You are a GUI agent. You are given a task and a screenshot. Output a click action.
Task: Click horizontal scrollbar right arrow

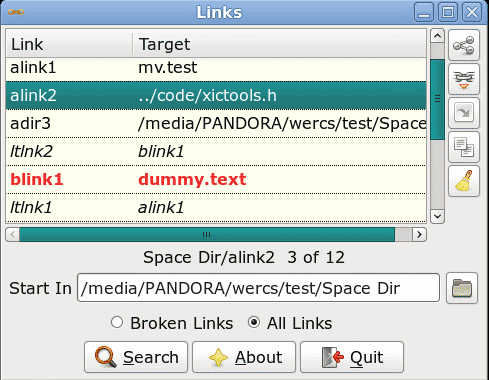click(419, 235)
